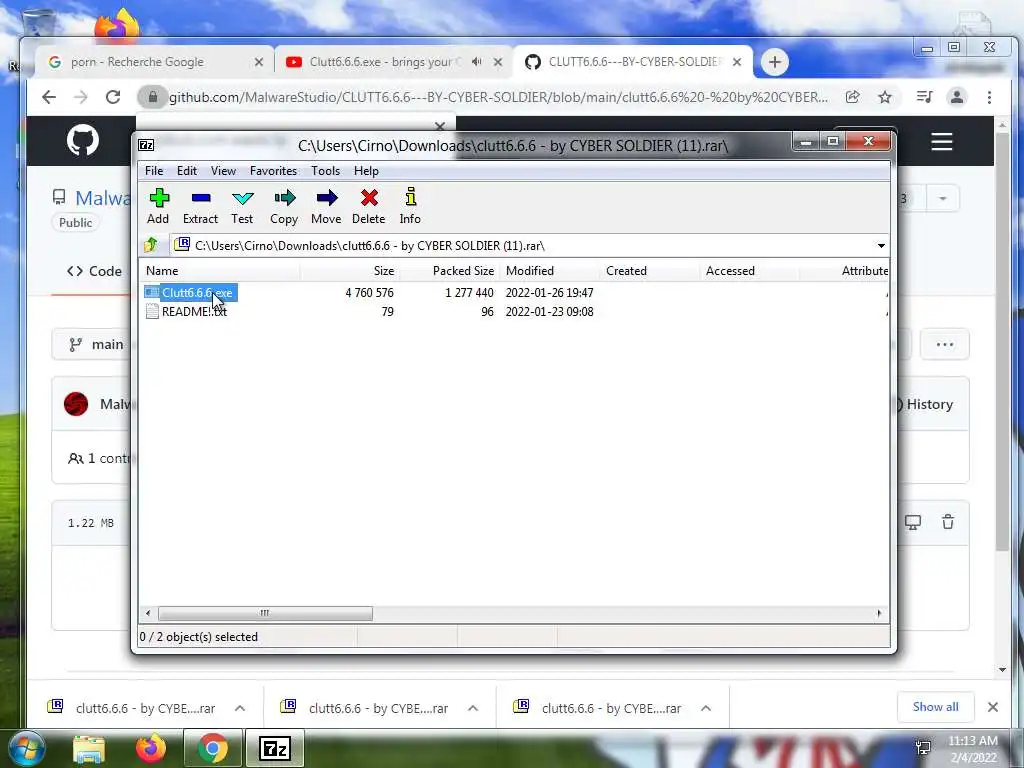This screenshot has height=768, width=1024.
Task: Open the Tools menu
Action: (x=325, y=170)
